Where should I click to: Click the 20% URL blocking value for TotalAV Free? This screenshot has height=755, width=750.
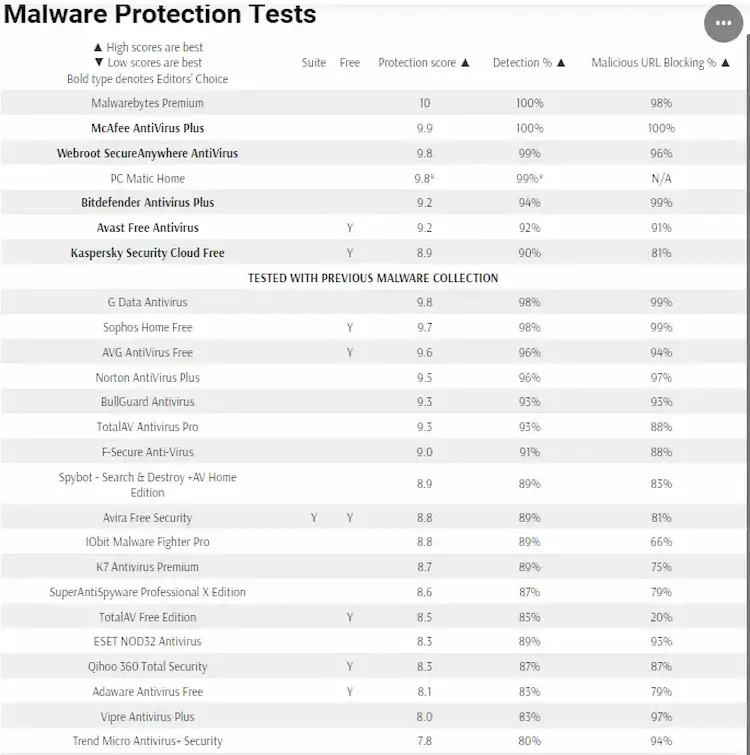point(661,617)
